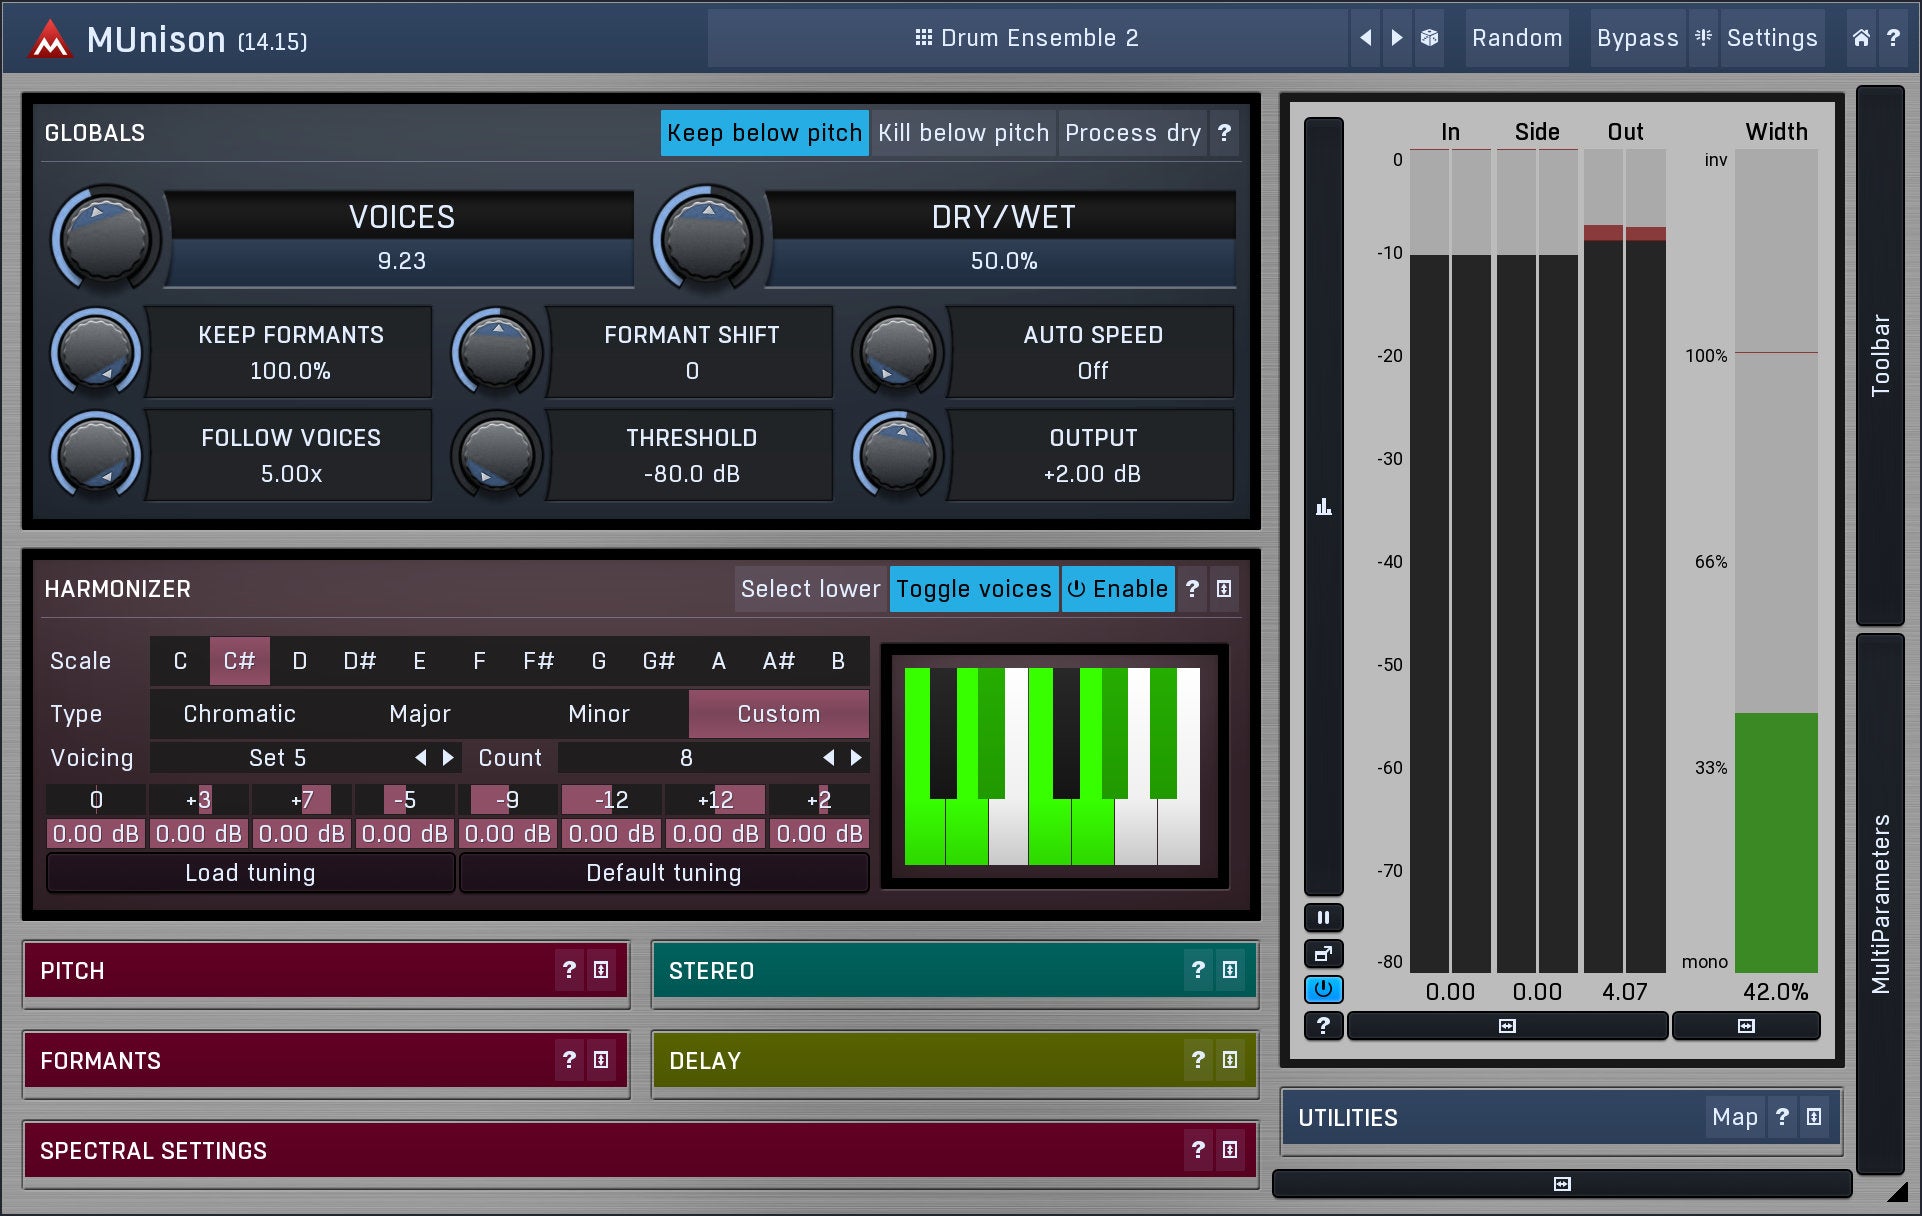Select the Minor scale type
The height and width of the screenshot is (1216, 1922).
[x=598, y=714]
